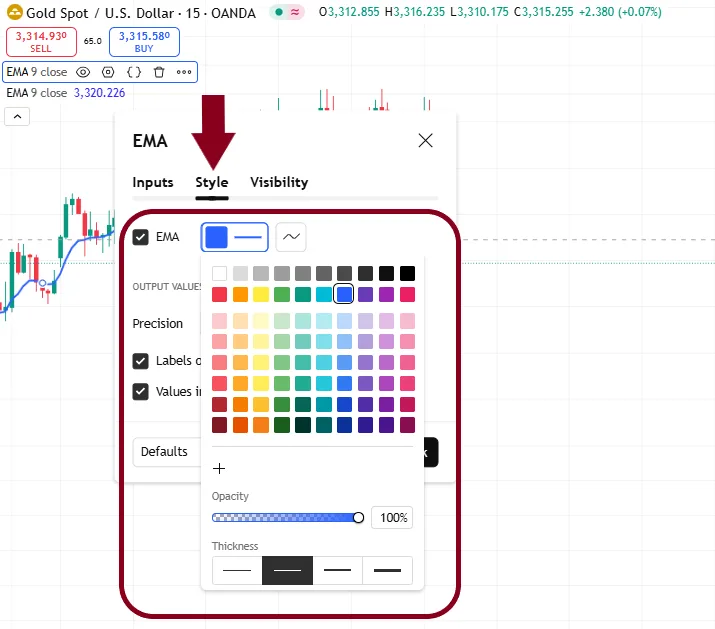Open EMA source code braces icon
This screenshot has height=629, width=715.
[x=133, y=72]
